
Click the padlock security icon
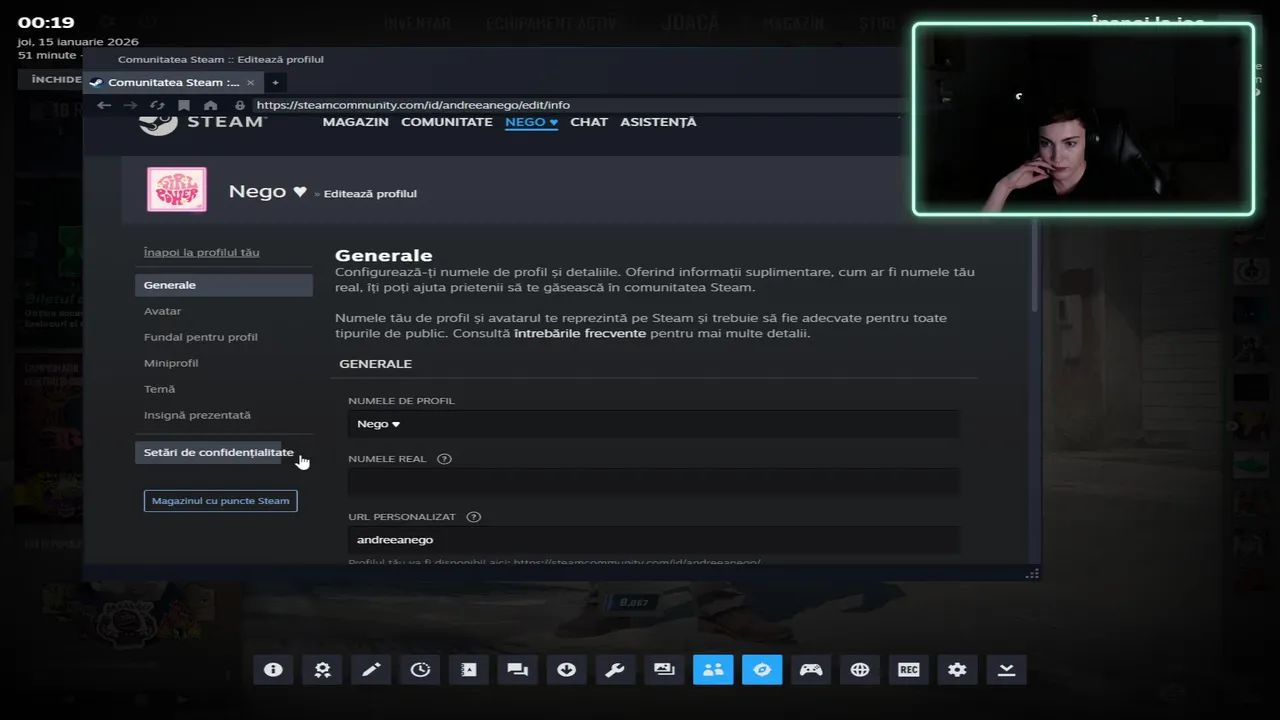(239, 105)
